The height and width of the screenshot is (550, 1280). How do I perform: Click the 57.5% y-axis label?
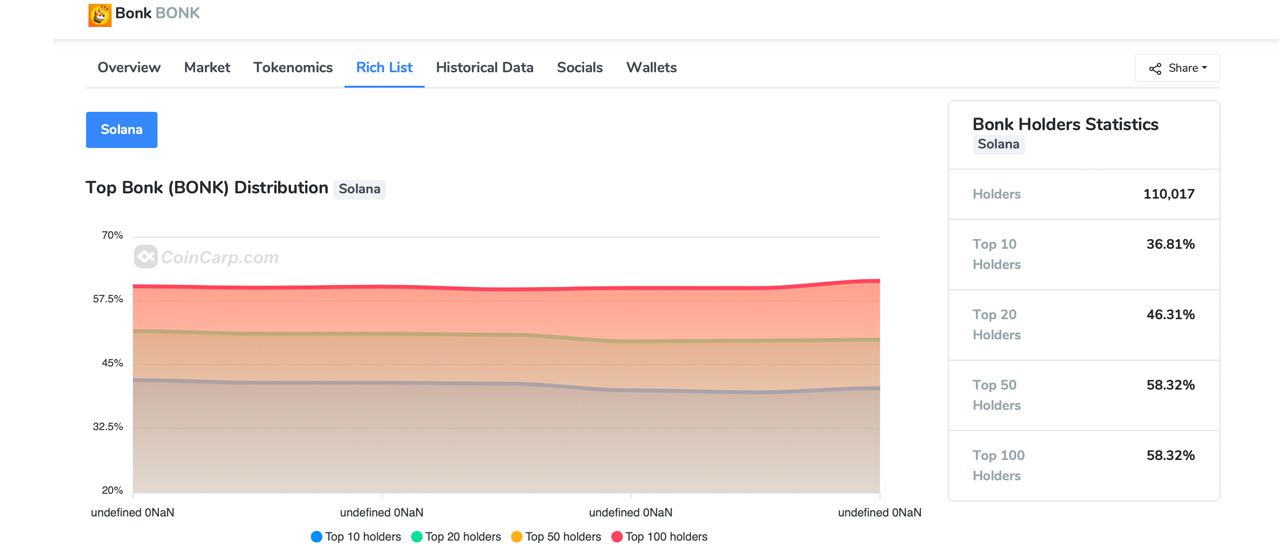108,299
